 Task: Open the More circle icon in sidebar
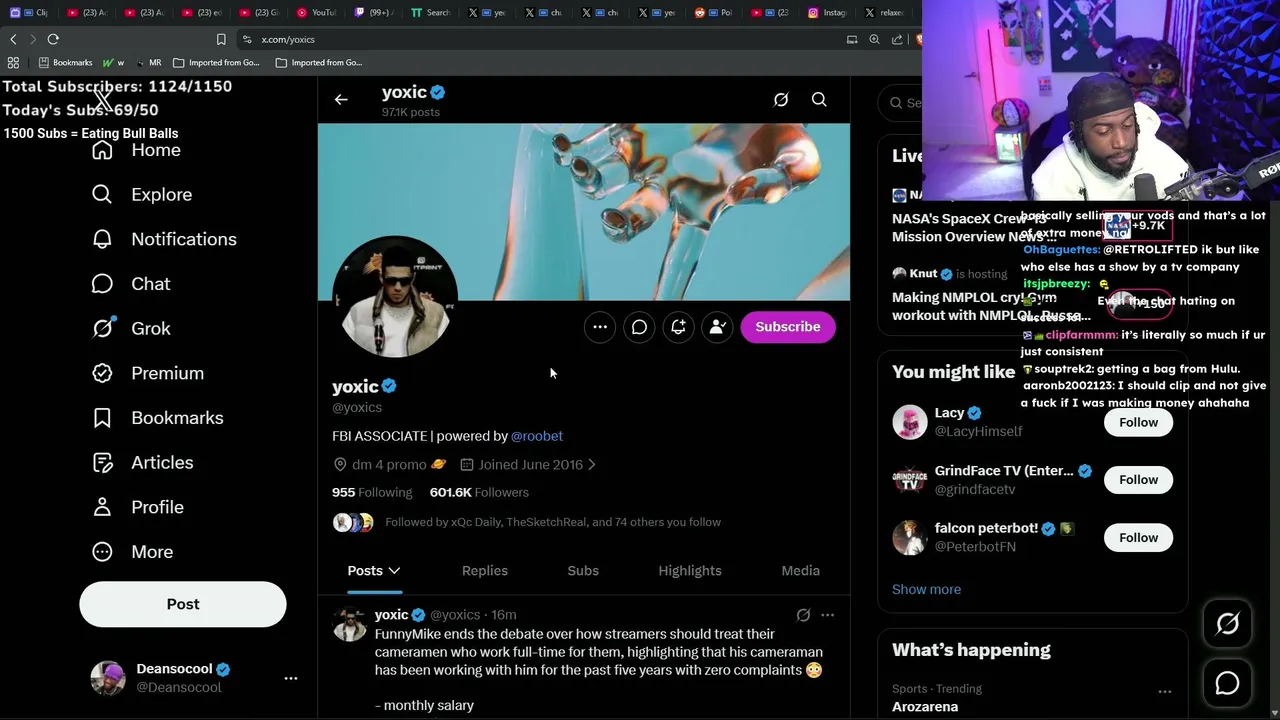102,552
